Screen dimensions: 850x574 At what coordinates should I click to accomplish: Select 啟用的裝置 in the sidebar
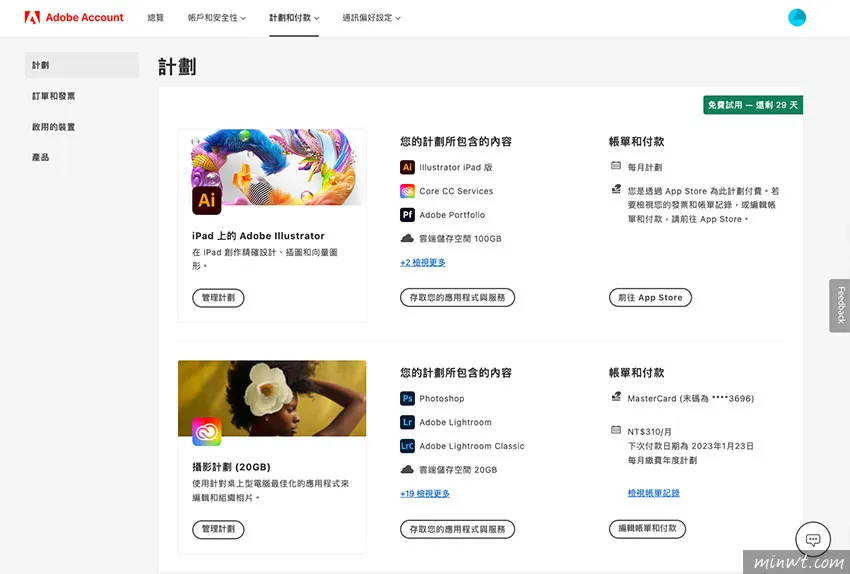(x=54, y=127)
